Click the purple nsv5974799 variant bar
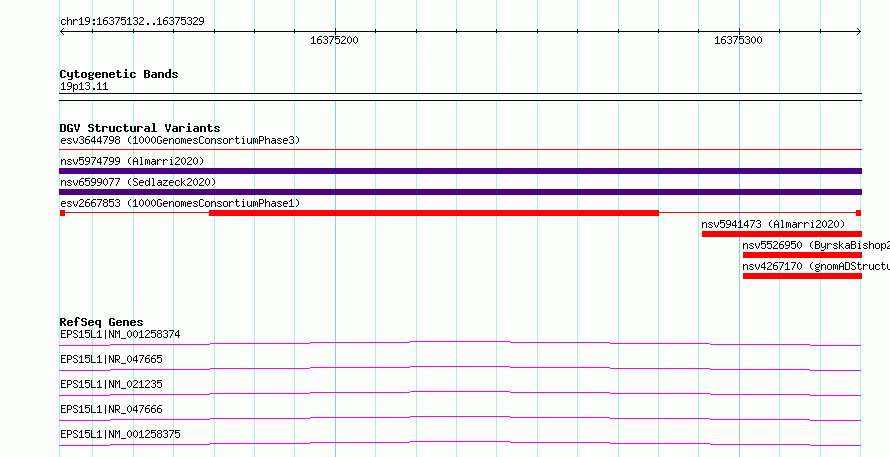 (x=460, y=171)
